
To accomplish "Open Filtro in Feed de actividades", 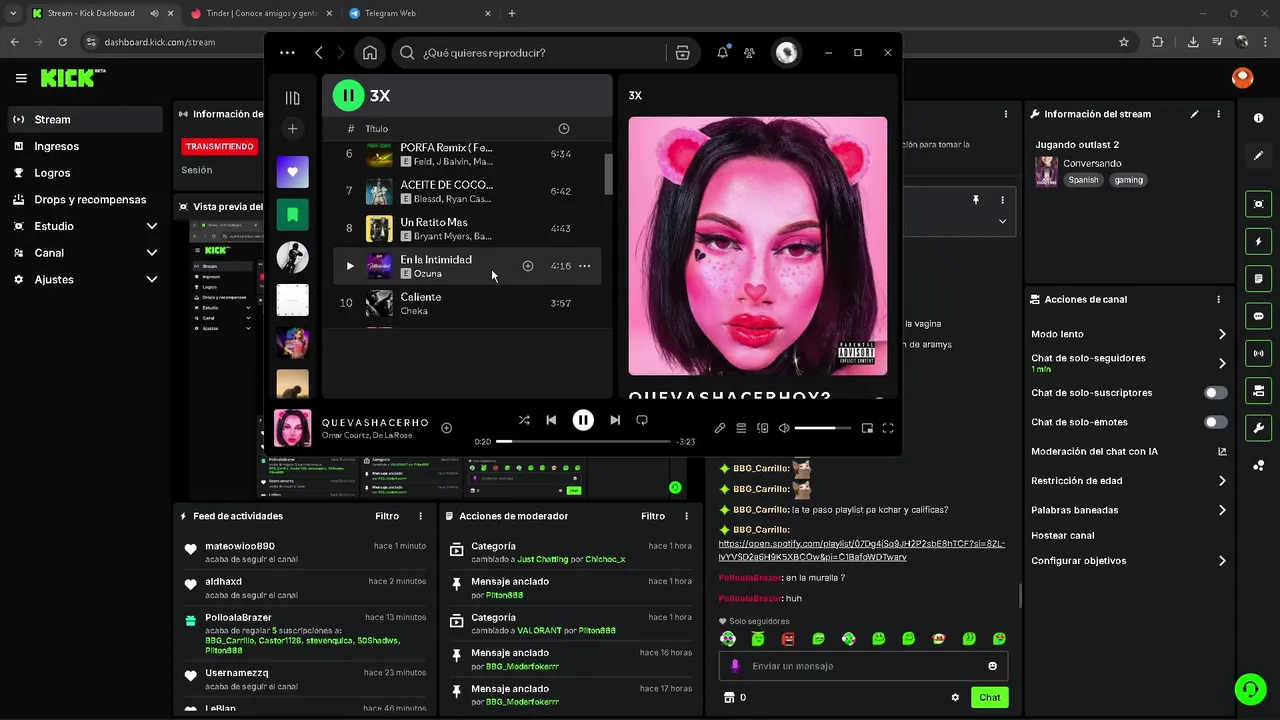I will (x=387, y=516).
